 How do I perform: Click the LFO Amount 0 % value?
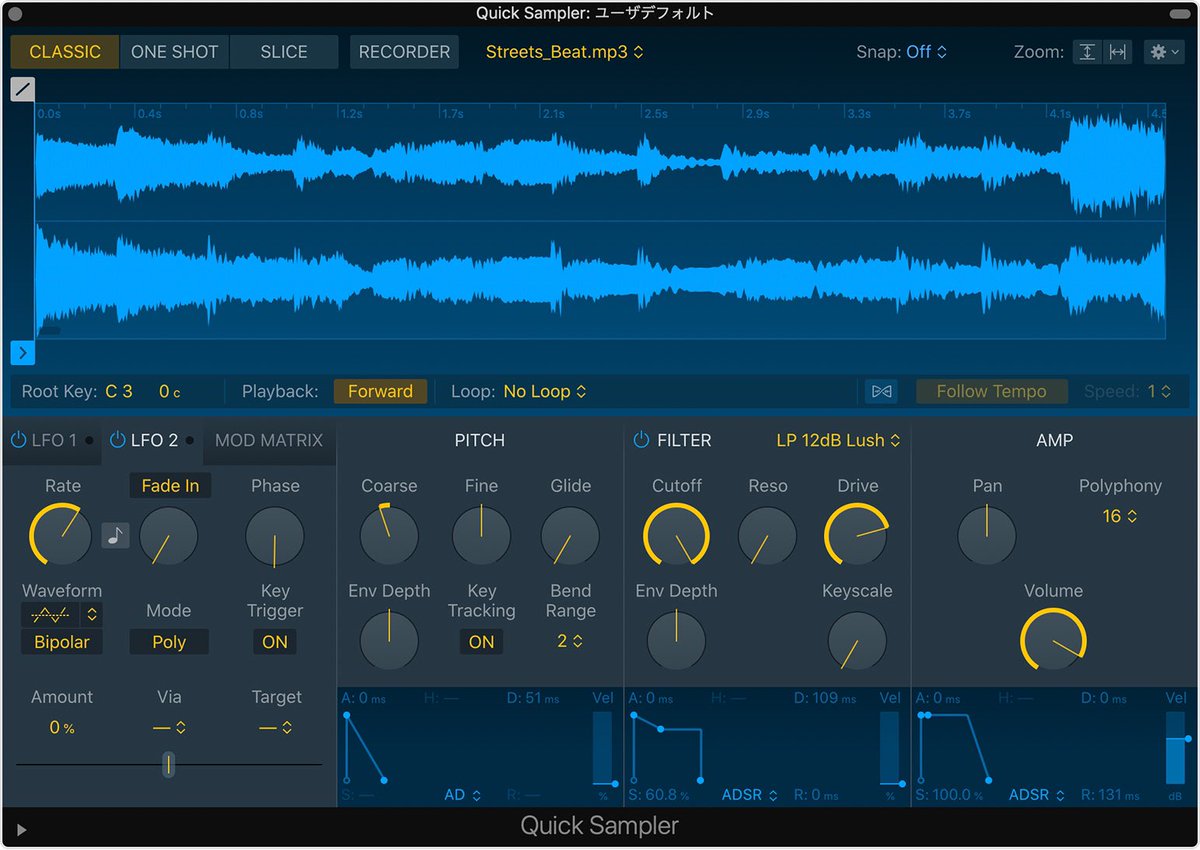click(62, 728)
